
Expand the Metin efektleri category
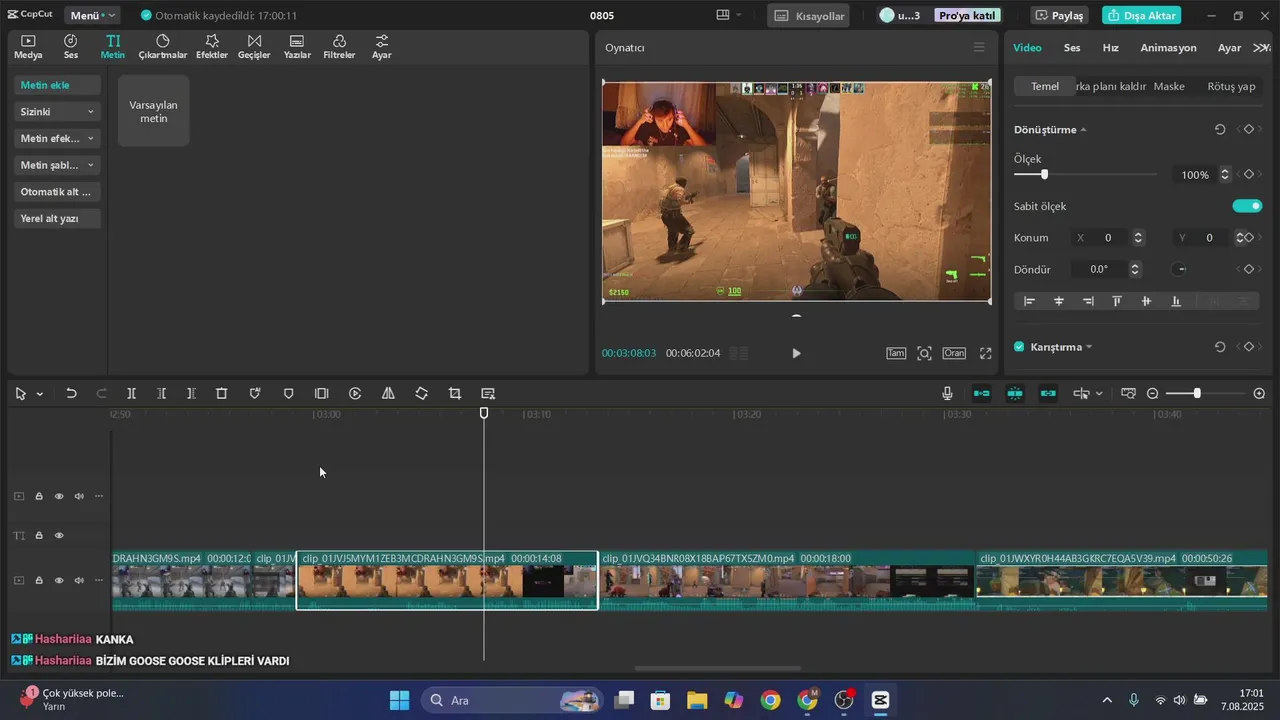click(x=57, y=139)
